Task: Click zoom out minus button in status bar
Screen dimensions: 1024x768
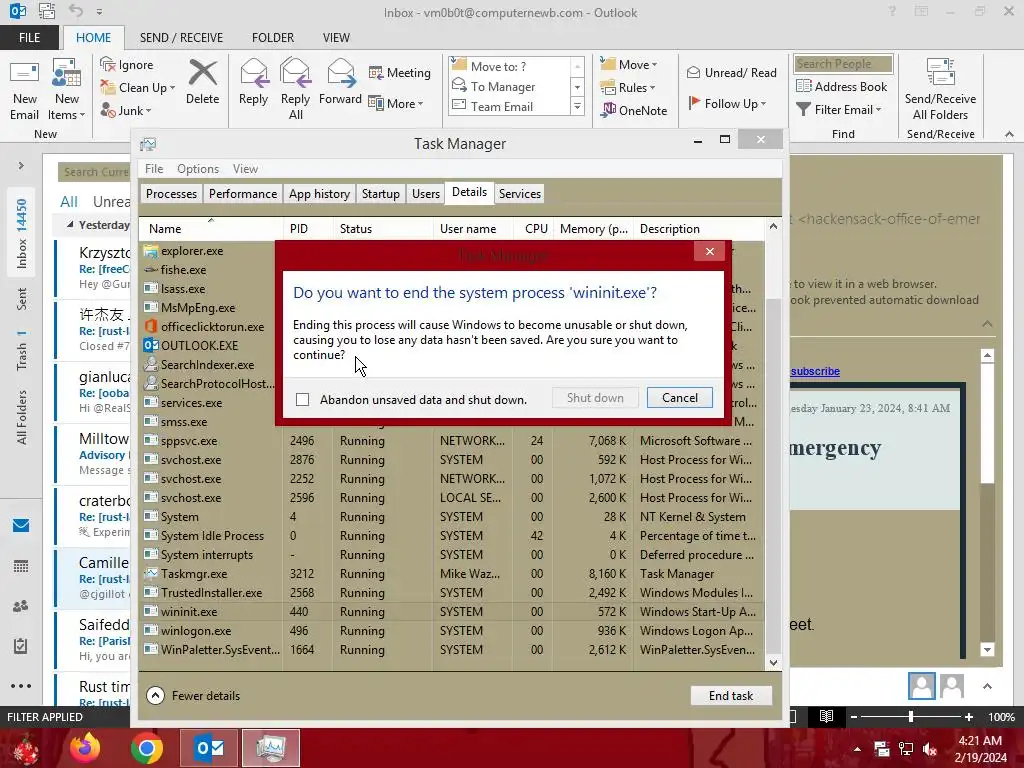Action: (x=854, y=716)
